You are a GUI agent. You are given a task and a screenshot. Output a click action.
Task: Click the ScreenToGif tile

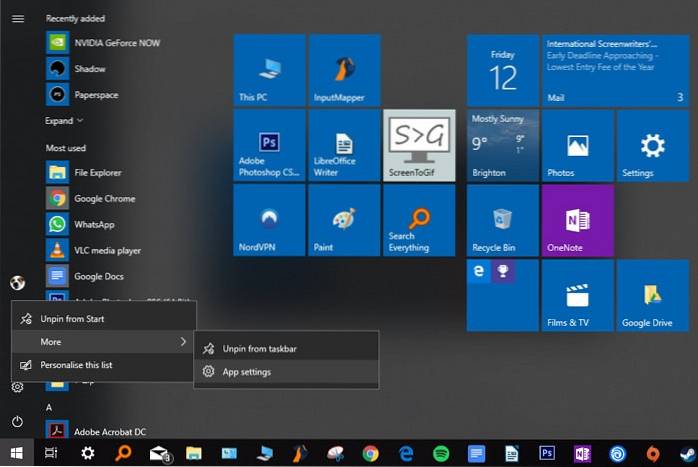(x=419, y=146)
